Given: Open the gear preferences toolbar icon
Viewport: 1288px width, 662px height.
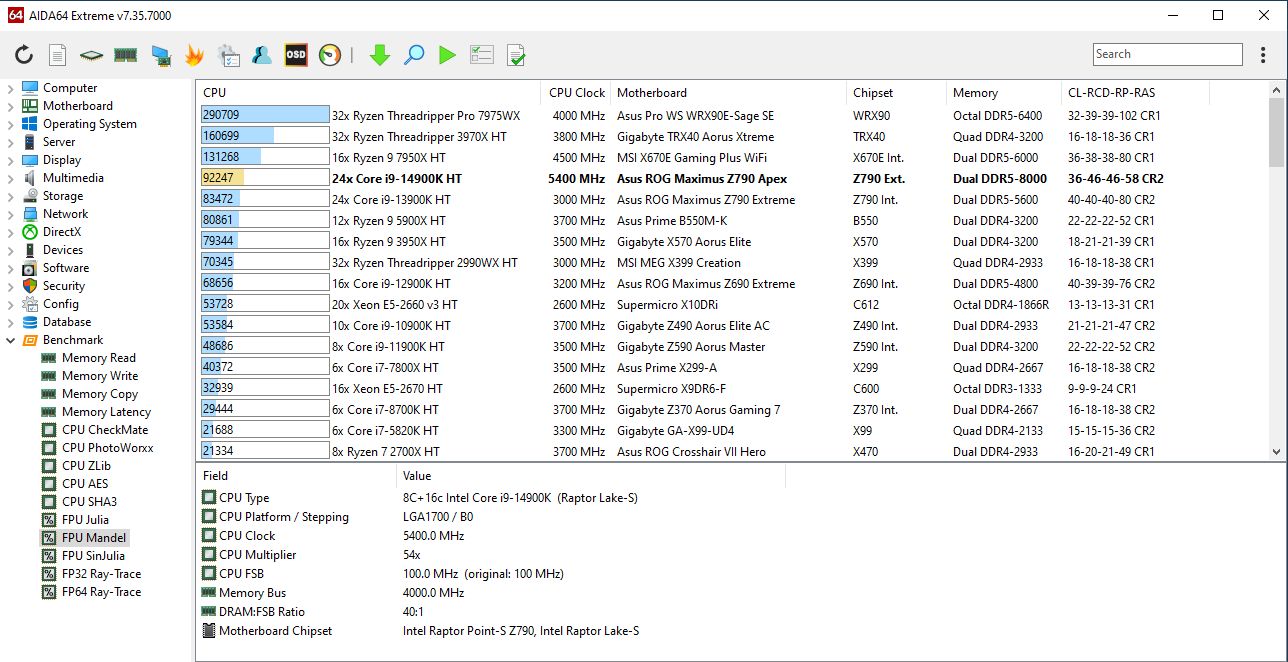Looking at the screenshot, I should [x=228, y=55].
